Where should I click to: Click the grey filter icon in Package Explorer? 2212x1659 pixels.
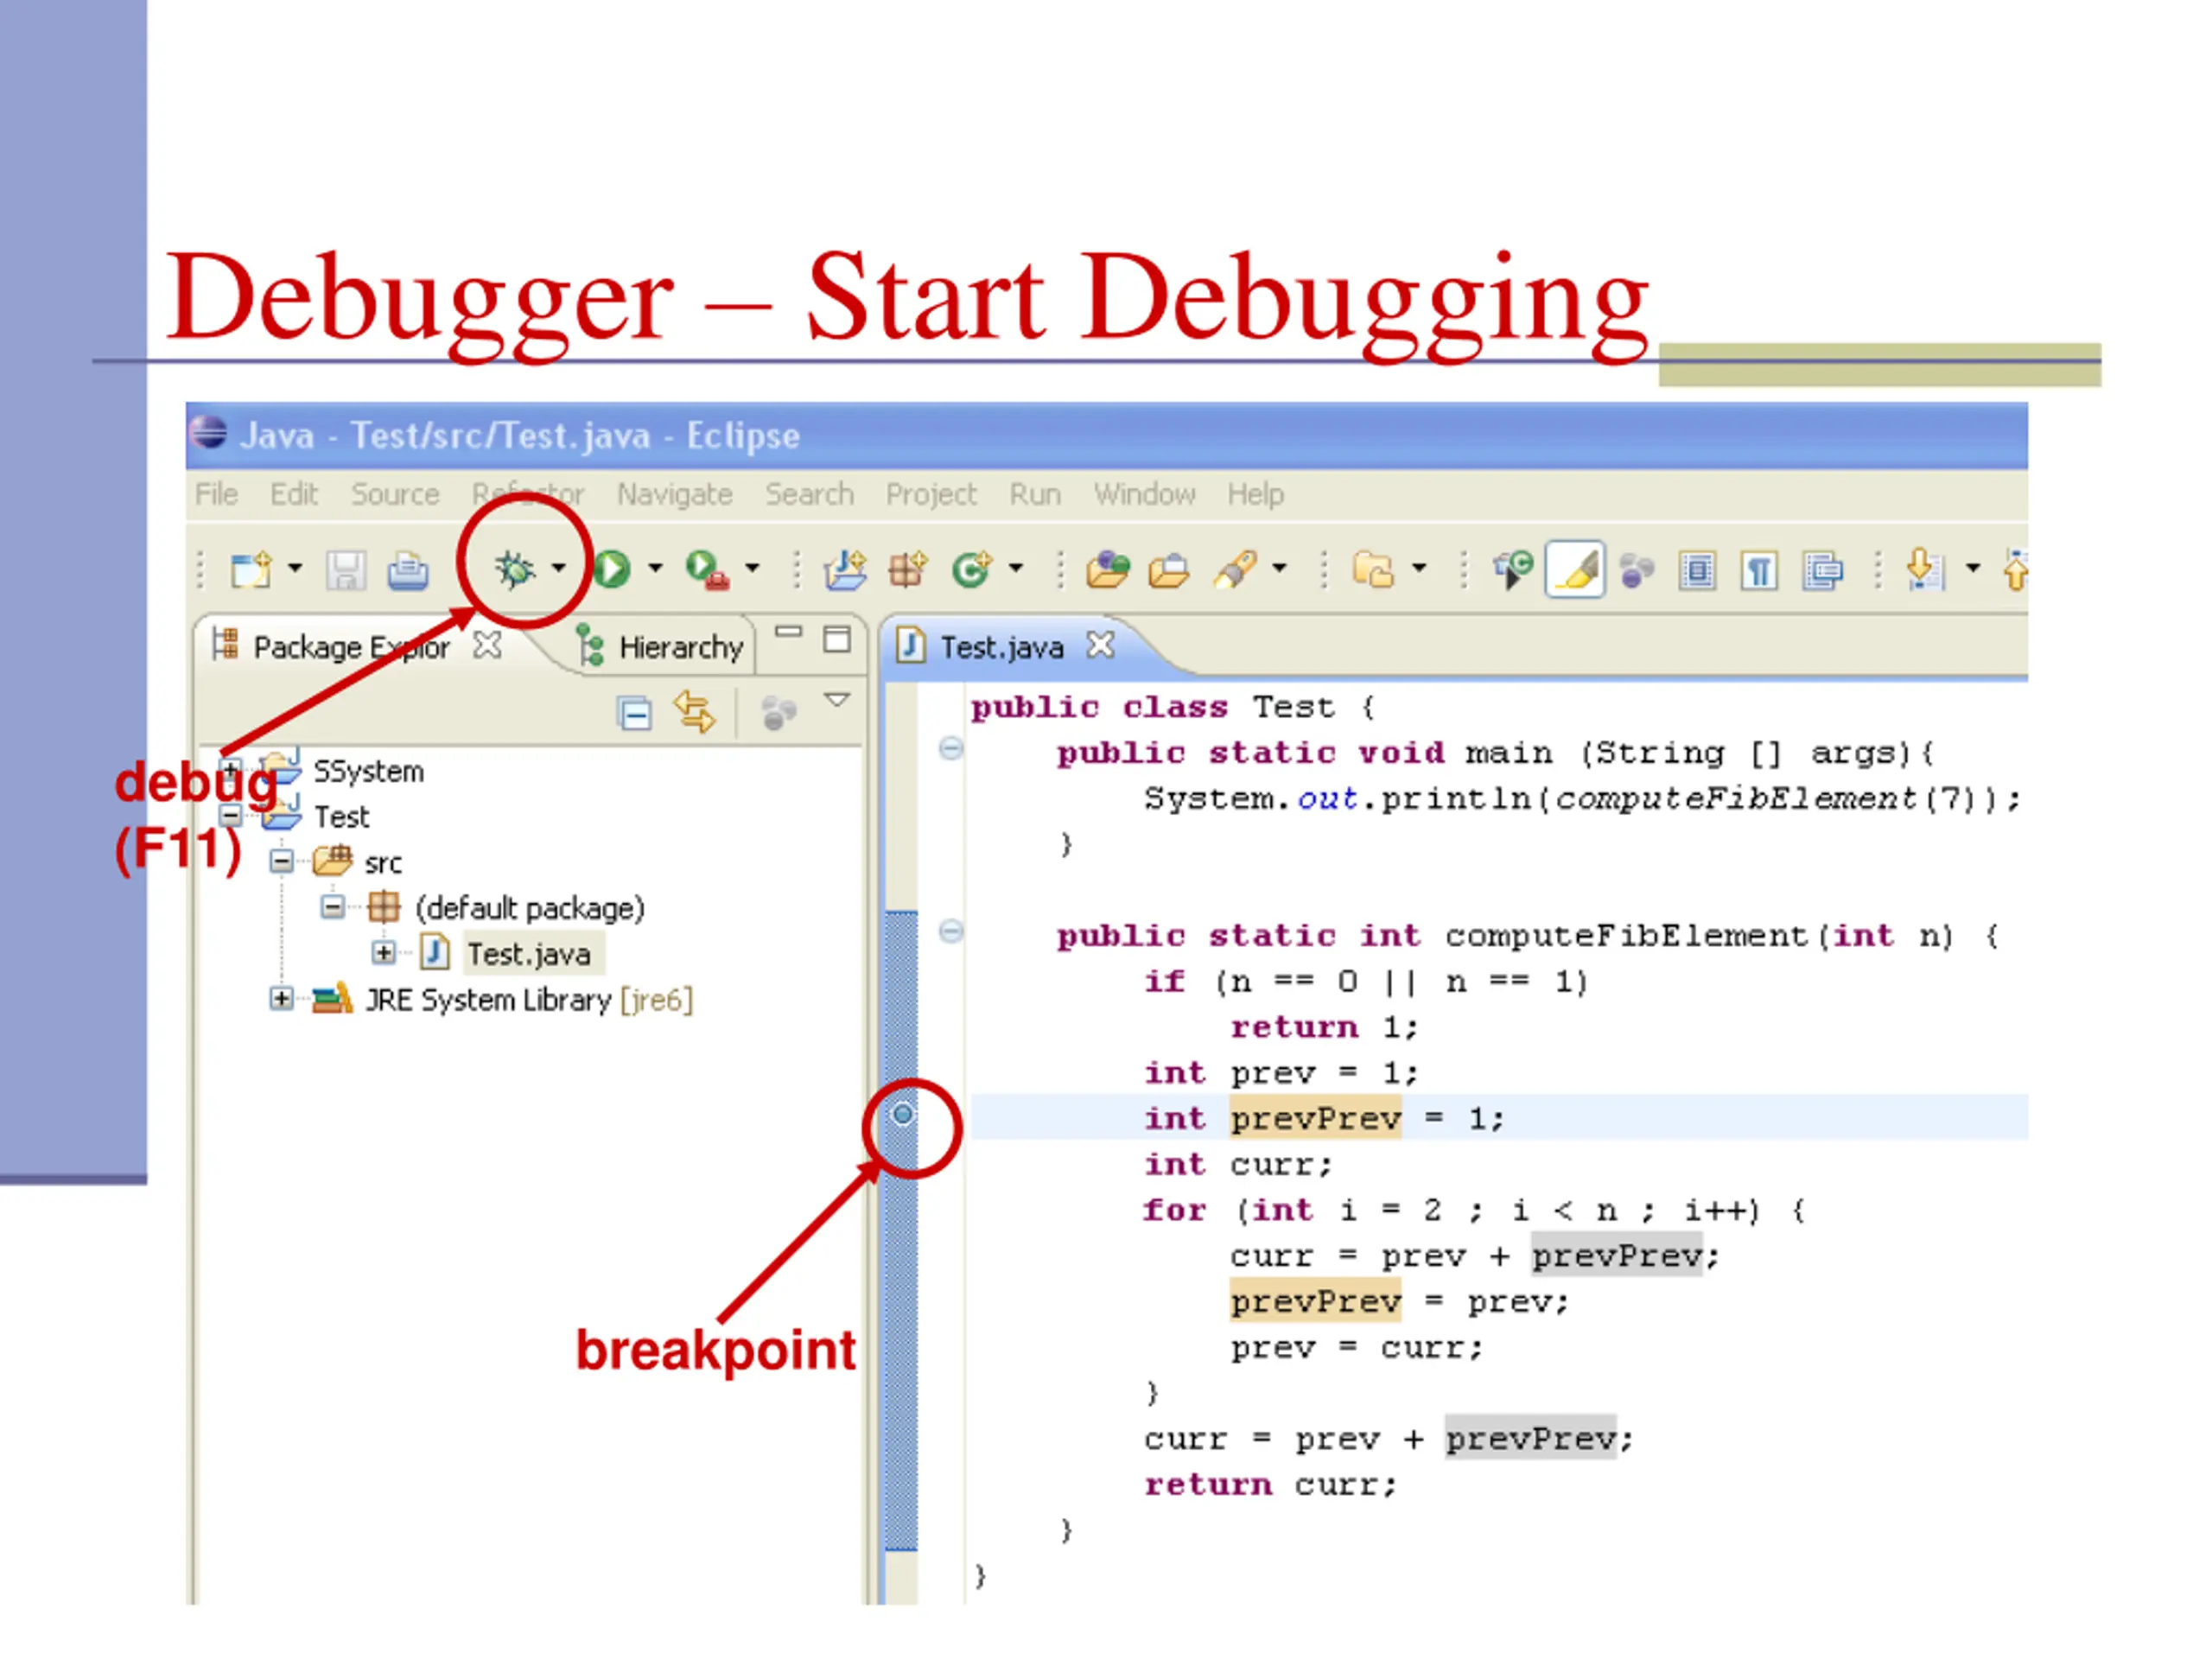(778, 713)
